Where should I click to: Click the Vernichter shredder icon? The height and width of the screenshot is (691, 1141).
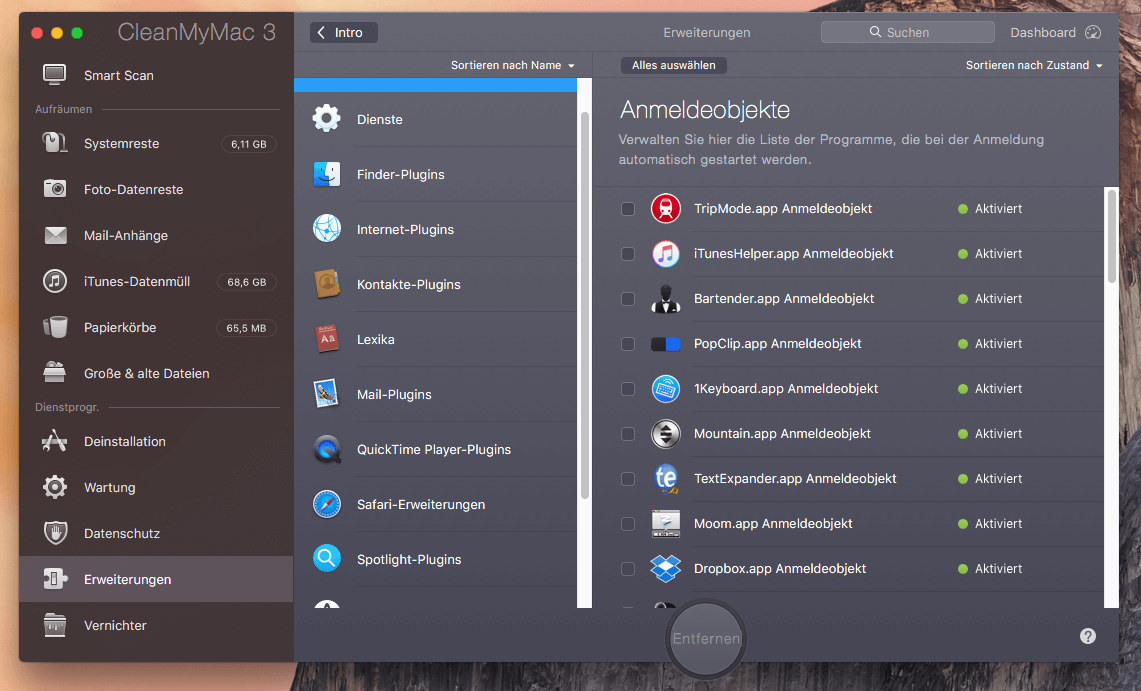coord(55,625)
